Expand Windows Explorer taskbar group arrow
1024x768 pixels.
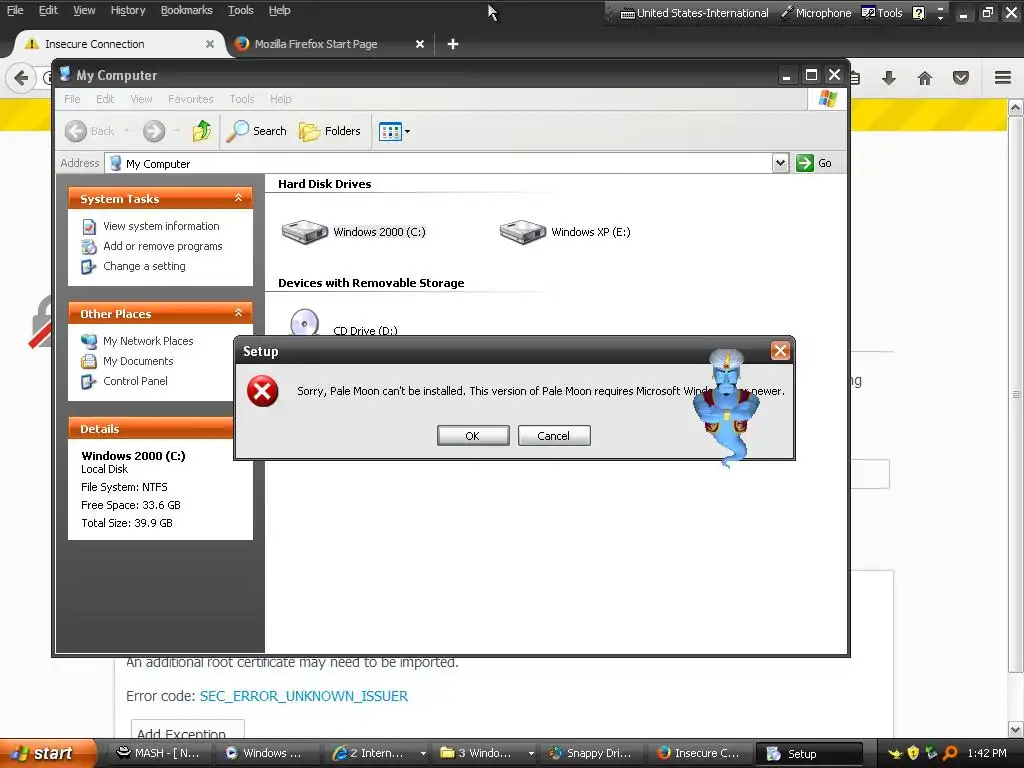point(531,754)
